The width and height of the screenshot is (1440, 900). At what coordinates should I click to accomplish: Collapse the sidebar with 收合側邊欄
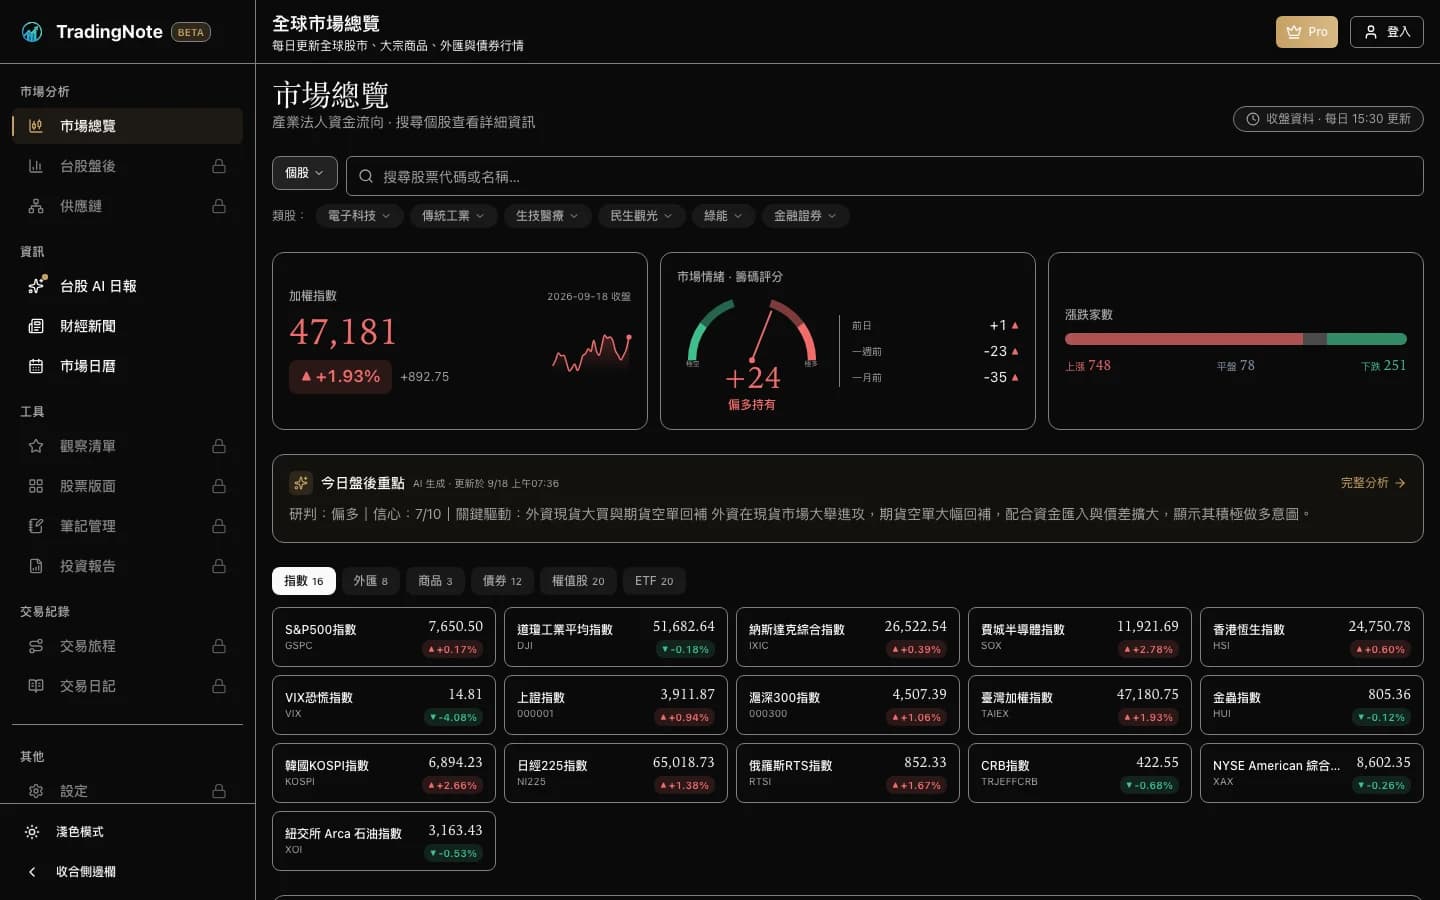(128, 872)
